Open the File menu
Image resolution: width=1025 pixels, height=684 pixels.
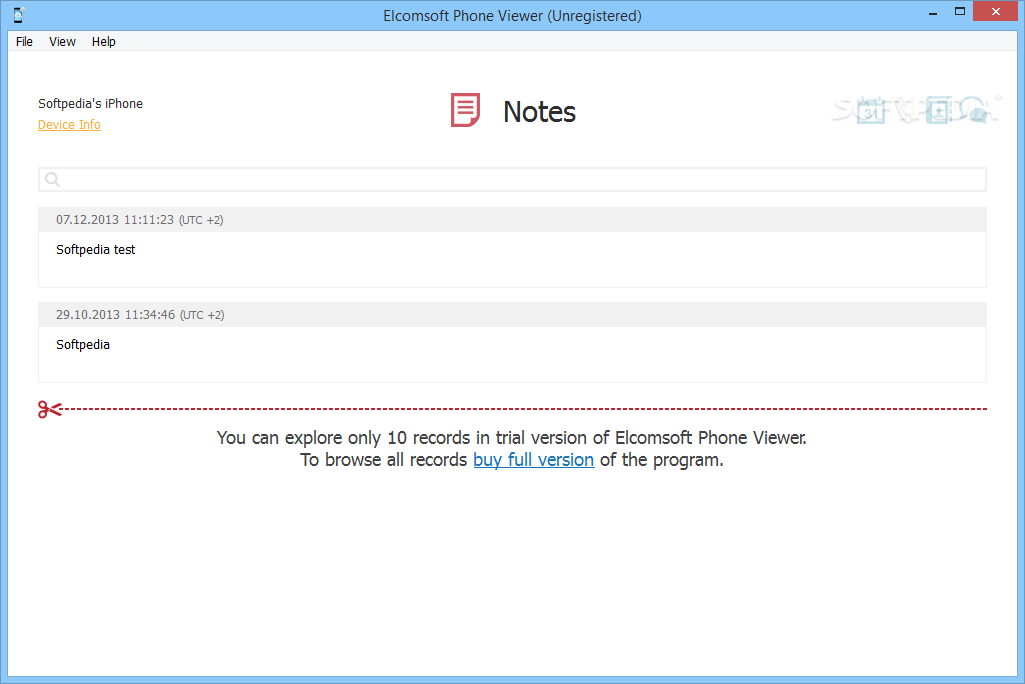(x=24, y=41)
